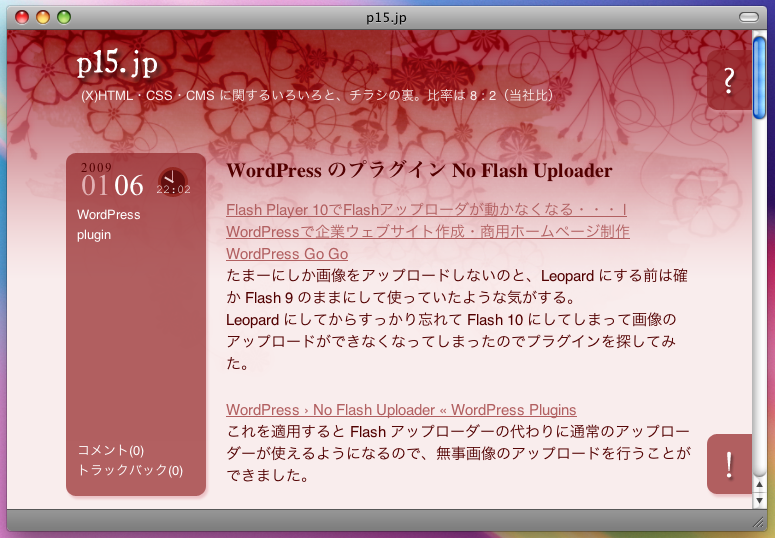This screenshot has width=775, height=538.
Task: Click the article title No Flash Uploader
Action: tap(419, 171)
